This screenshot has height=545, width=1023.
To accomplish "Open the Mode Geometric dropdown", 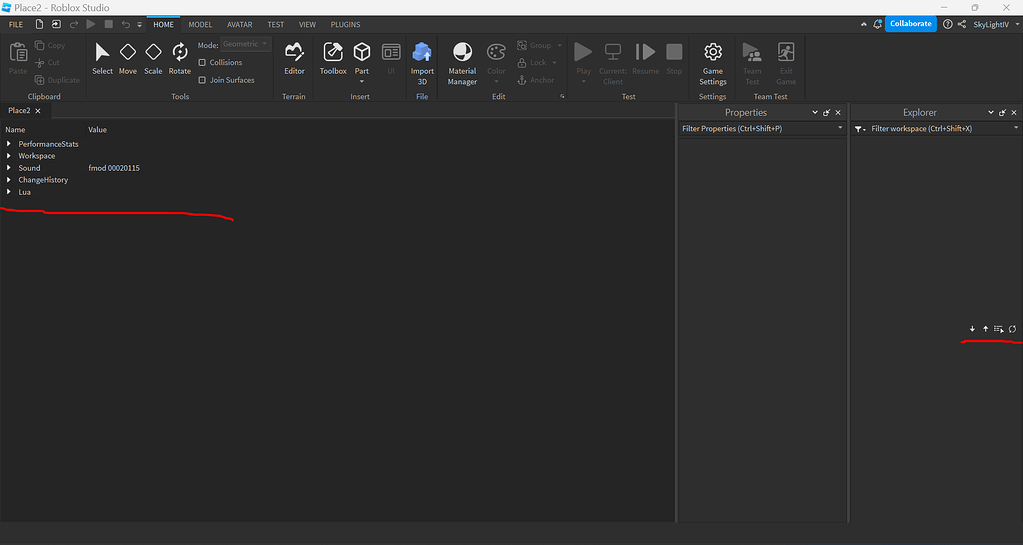I will click(x=245, y=44).
